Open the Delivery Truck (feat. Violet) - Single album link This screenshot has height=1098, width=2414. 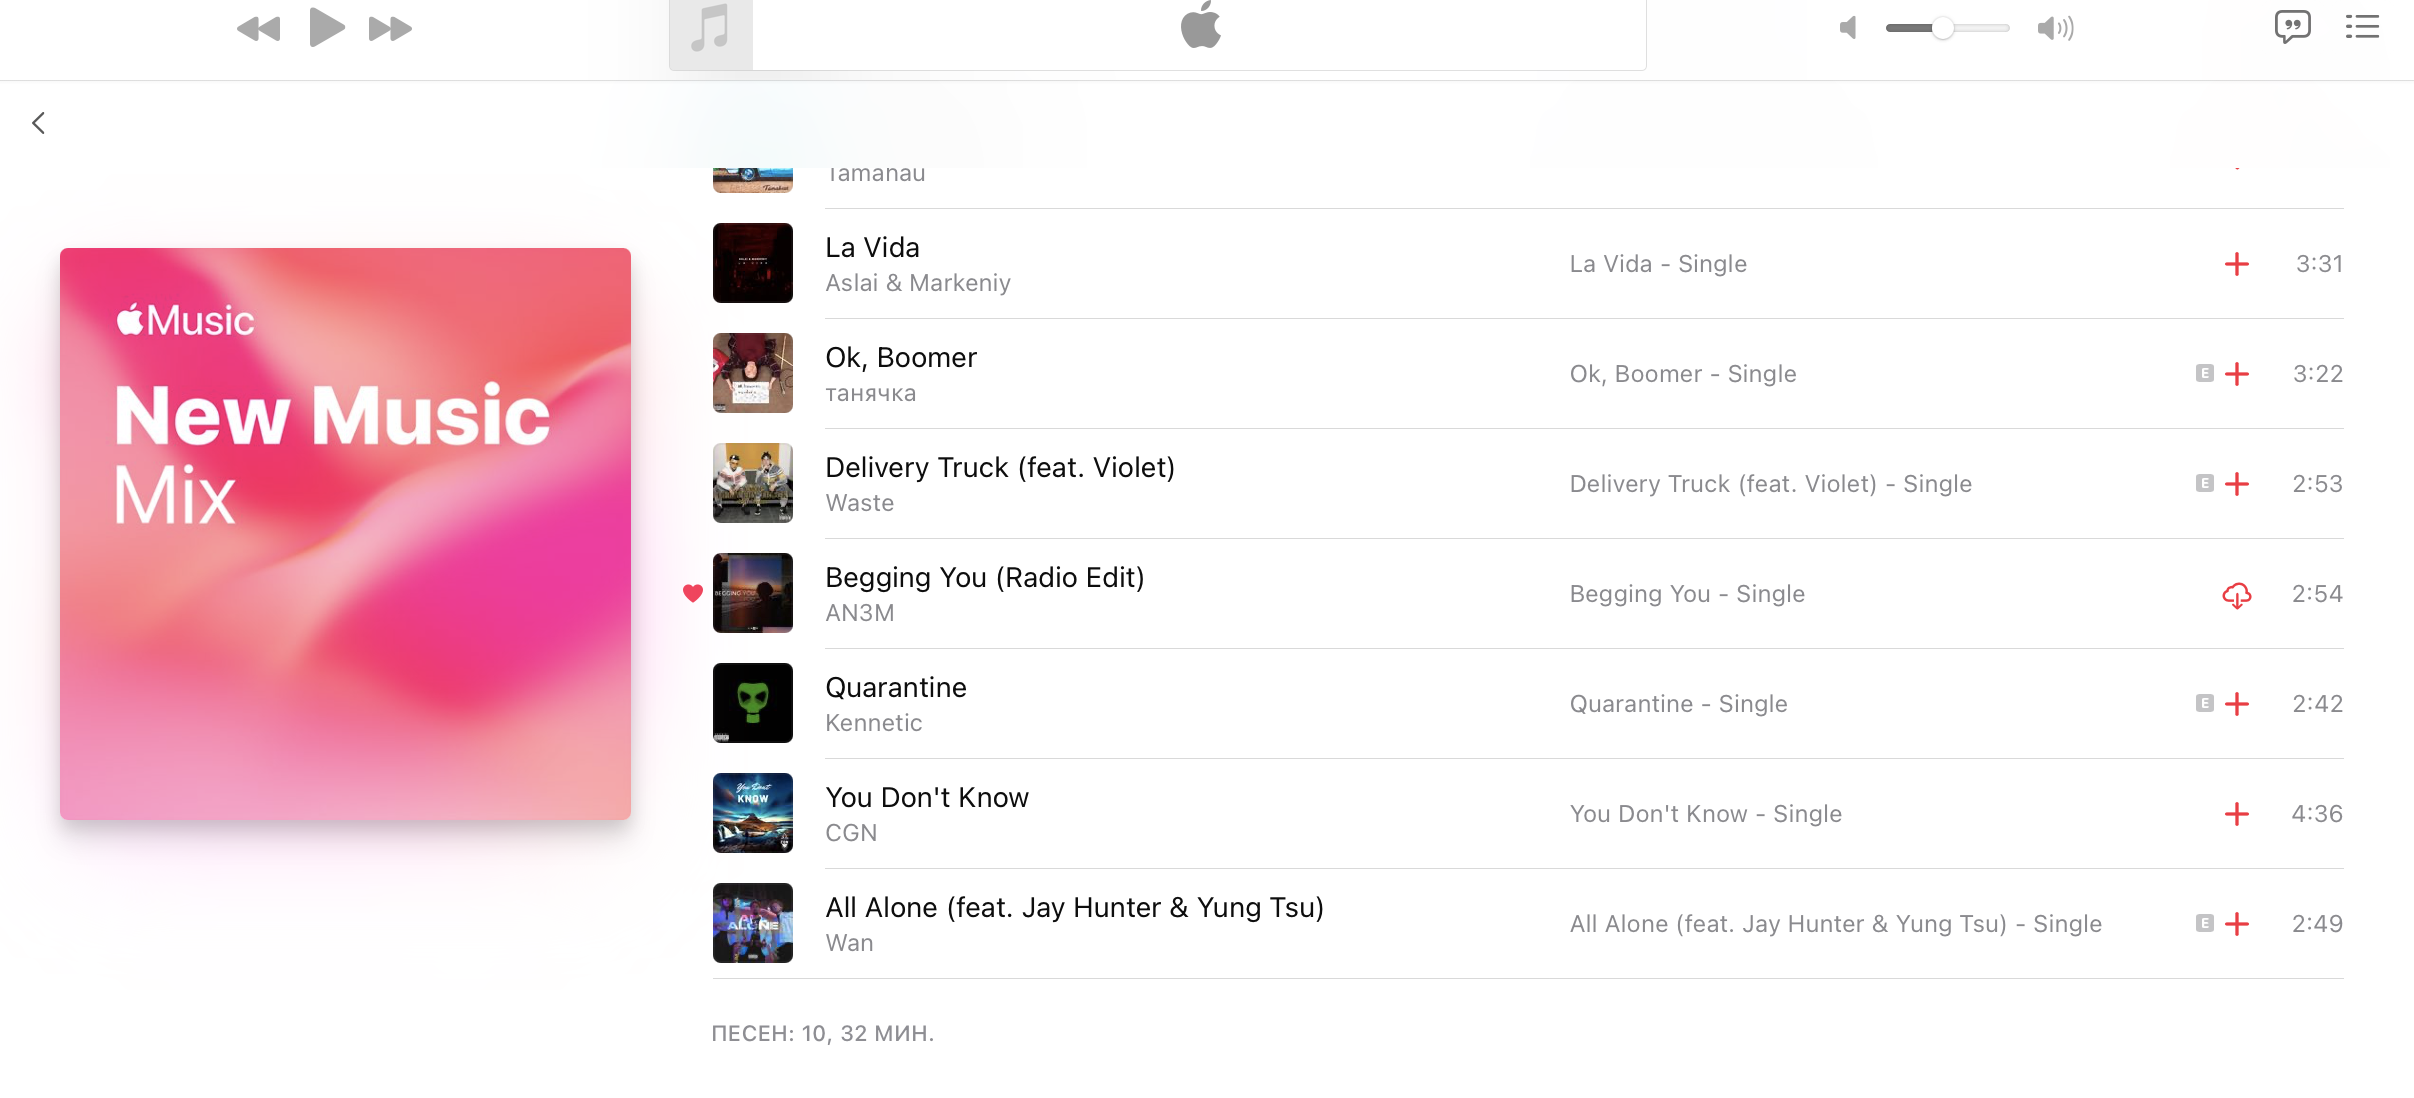click(x=1770, y=484)
